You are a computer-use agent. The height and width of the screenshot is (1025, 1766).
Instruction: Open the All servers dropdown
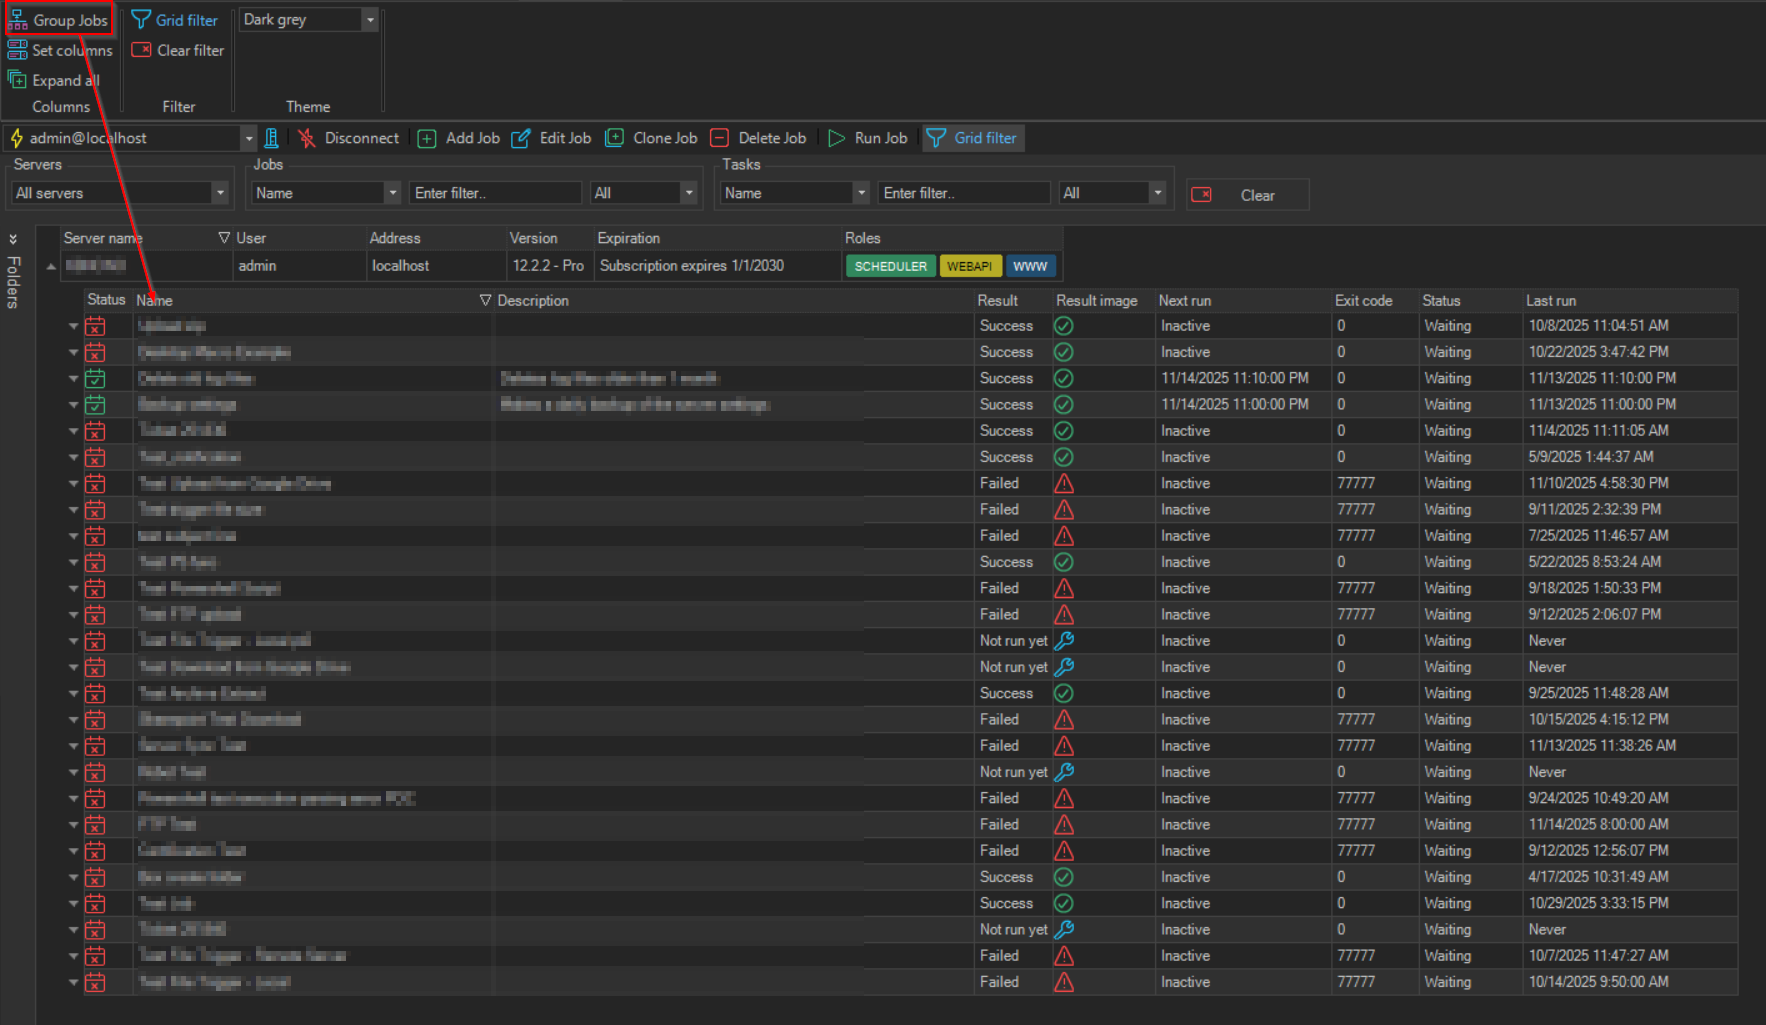pyautogui.click(x=220, y=193)
